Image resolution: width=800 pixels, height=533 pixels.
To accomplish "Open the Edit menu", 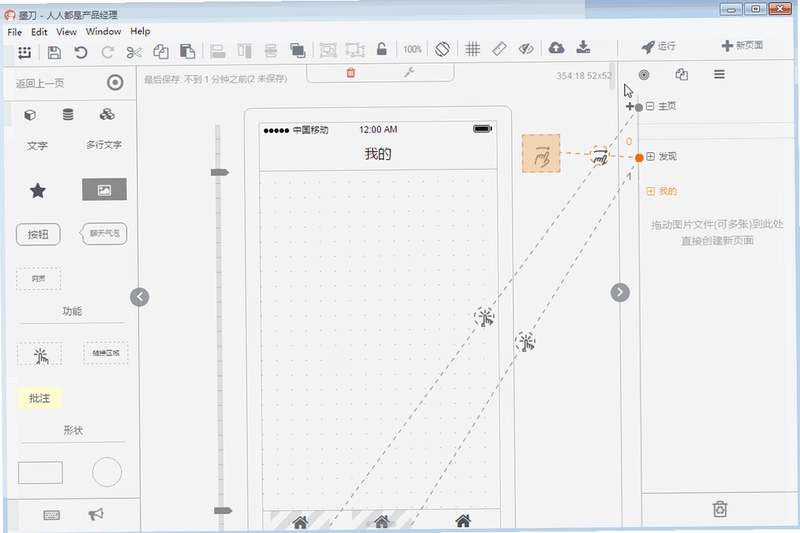I will [39, 32].
